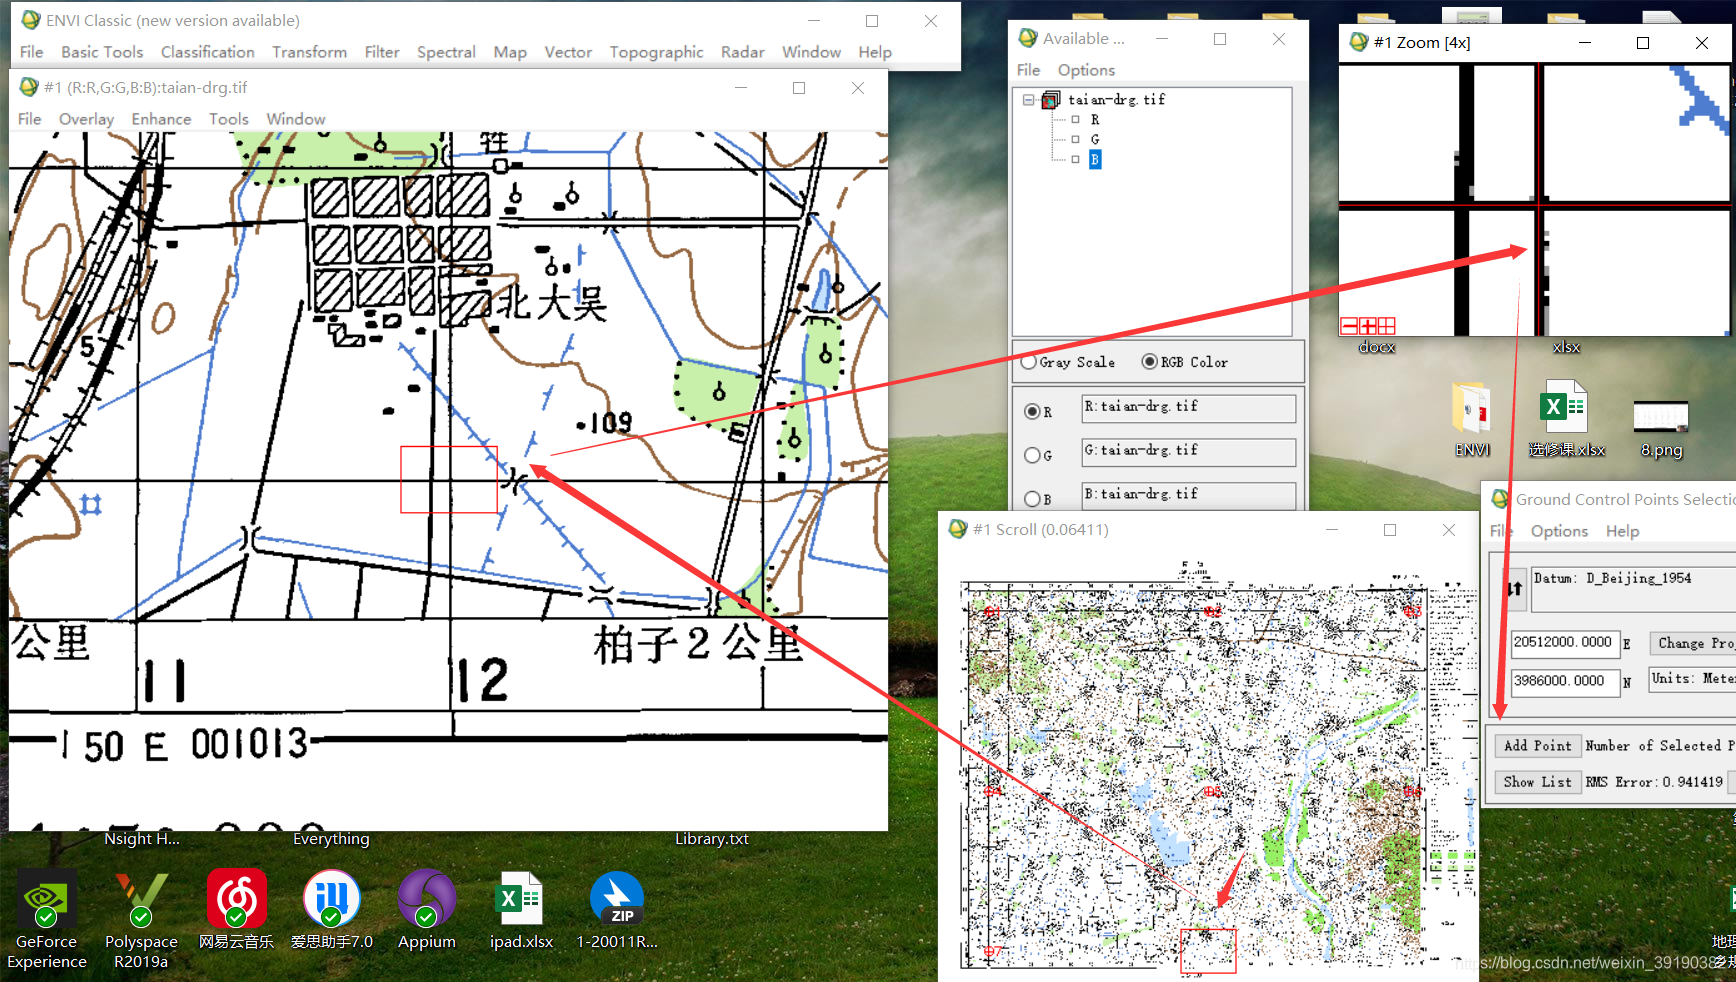Viewport: 1736px width, 982px height.
Task: Click Change Proj button
Action: 1692,643
